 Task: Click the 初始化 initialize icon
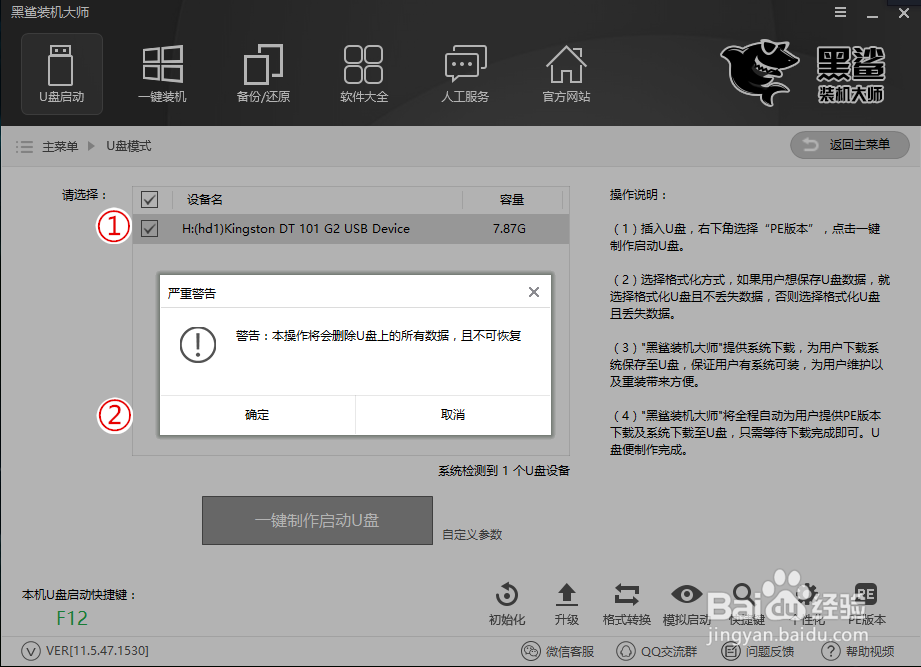pyautogui.click(x=506, y=600)
